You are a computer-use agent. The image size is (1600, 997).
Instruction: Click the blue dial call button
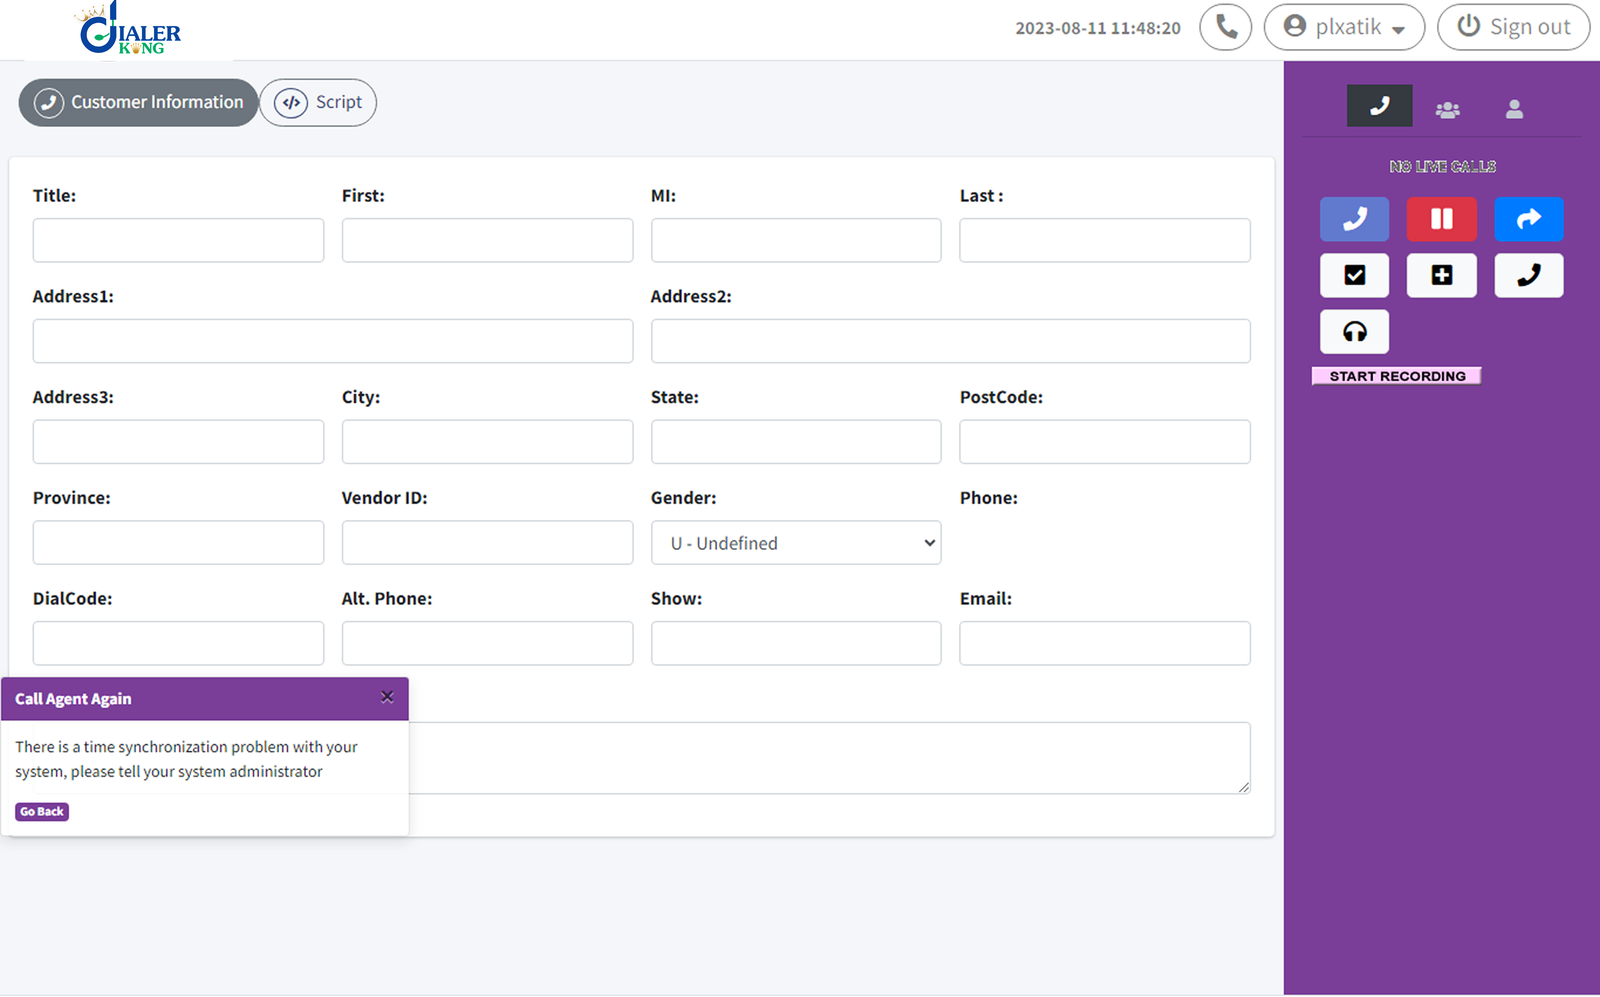coord(1354,219)
